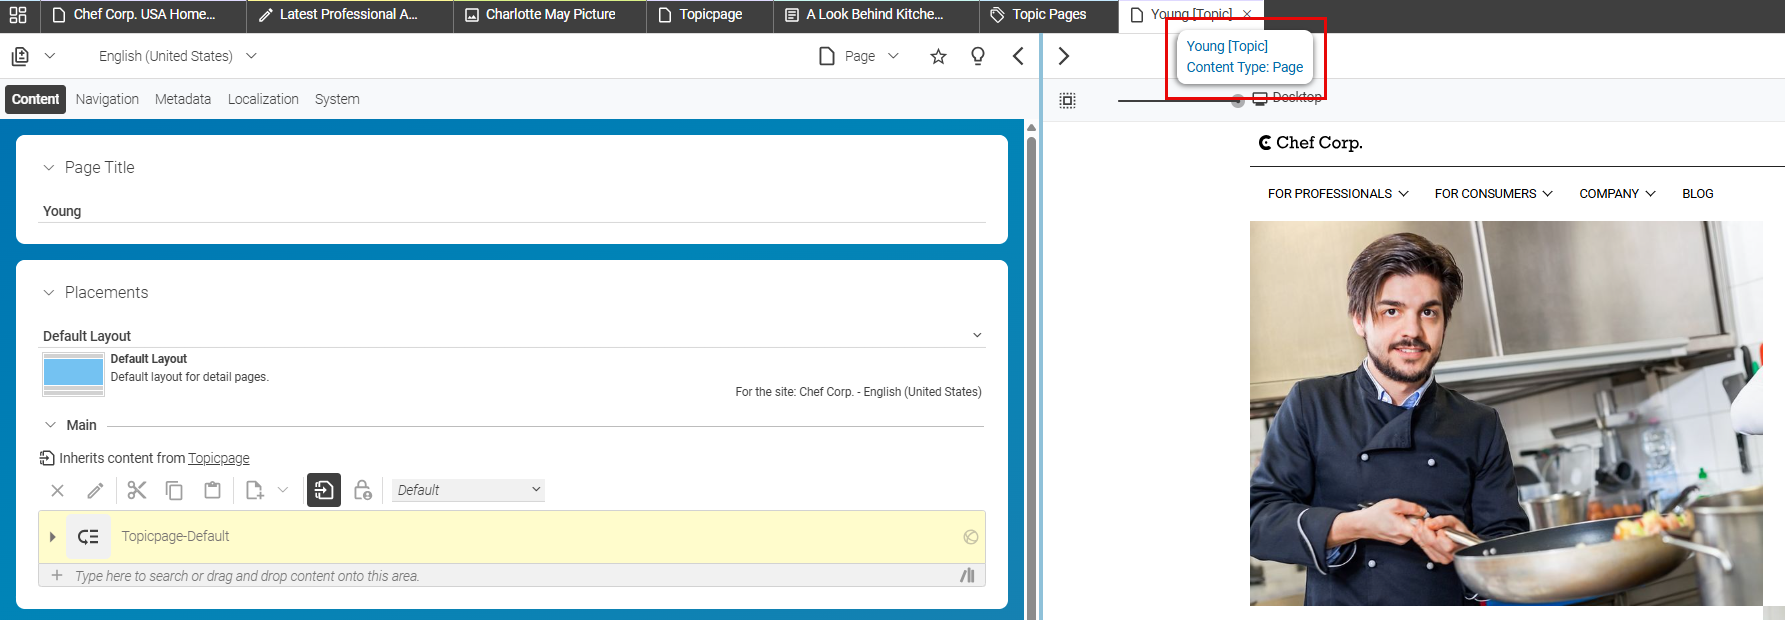Open the Localization form tab
This screenshot has width=1785, height=620.
(263, 99)
